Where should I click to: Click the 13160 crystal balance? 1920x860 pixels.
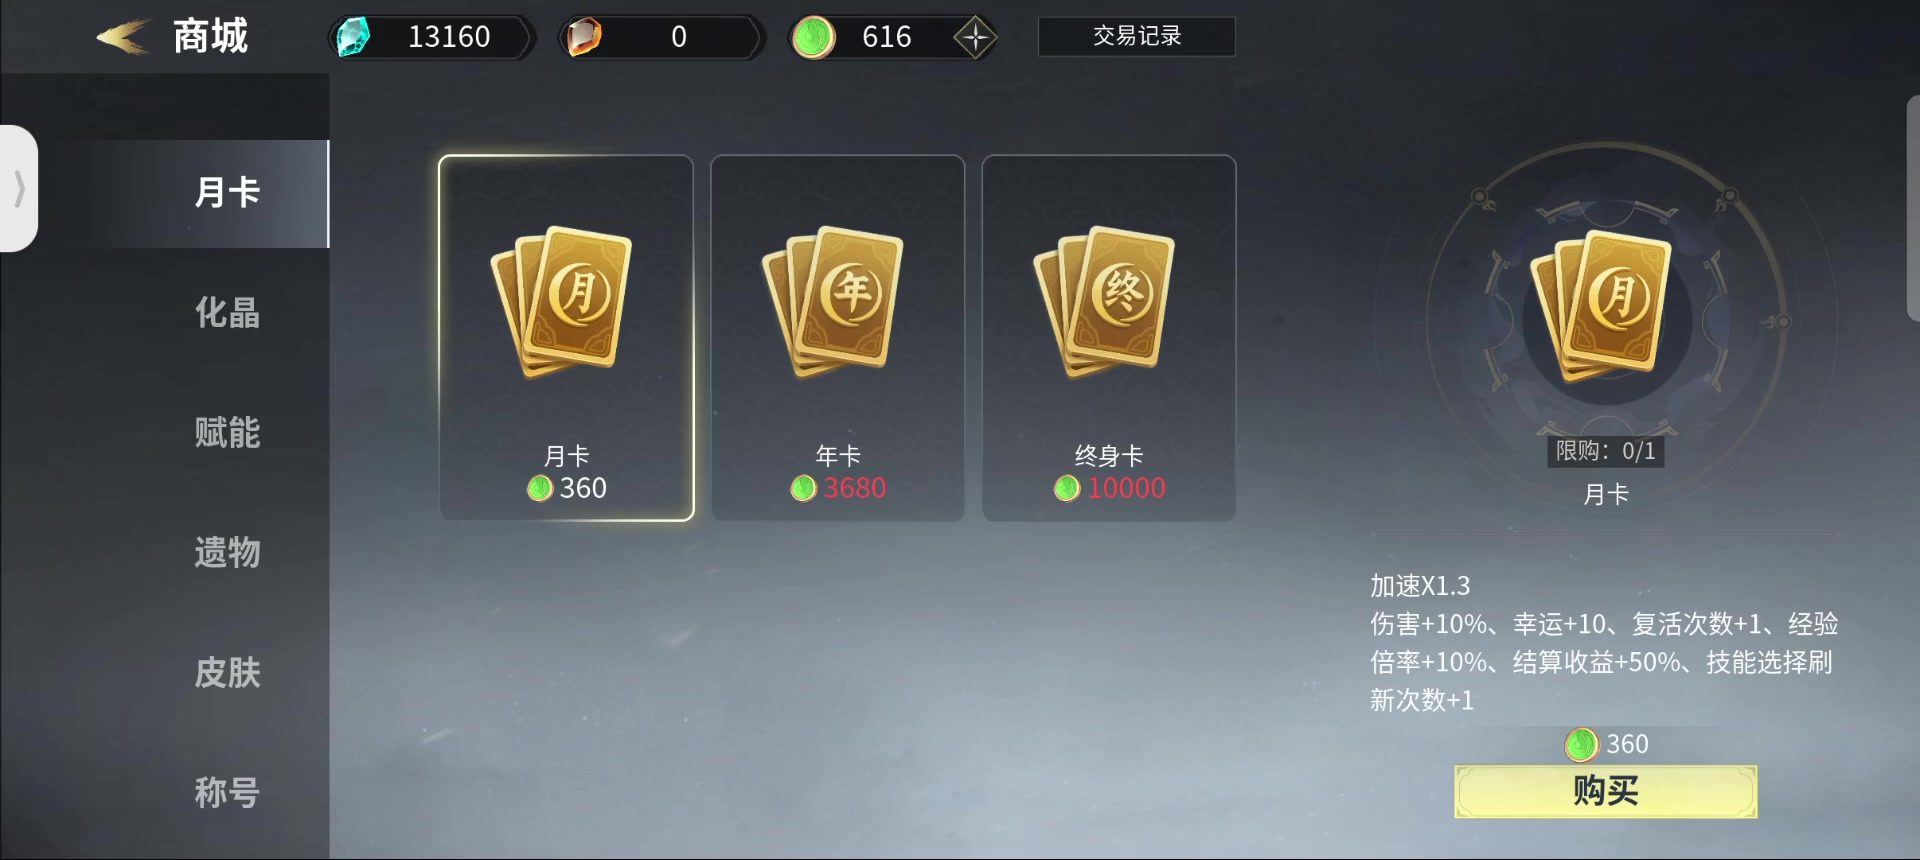pyautogui.click(x=449, y=37)
